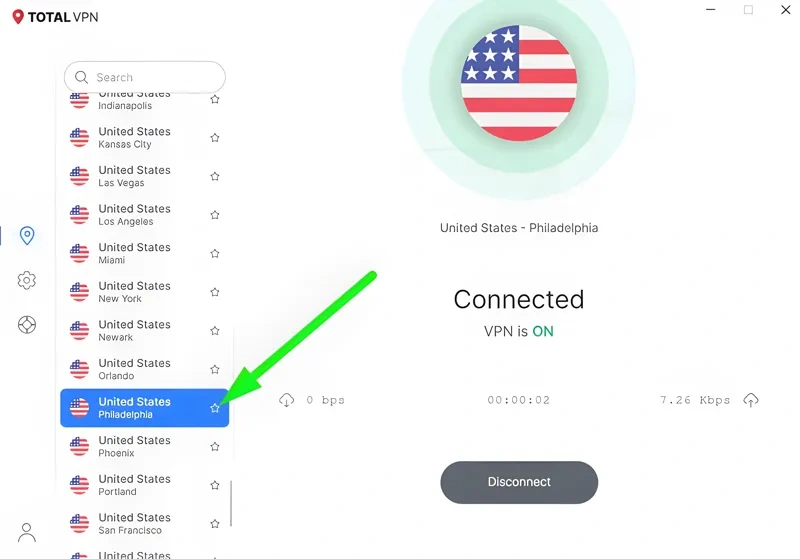
Task: Click the server list scrollbar
Action: point(231,503)
